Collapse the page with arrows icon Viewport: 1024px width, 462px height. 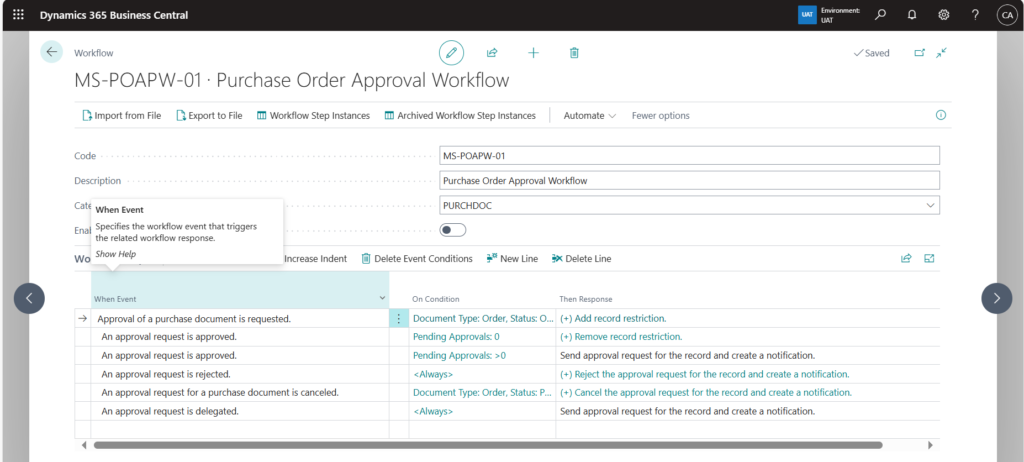point(941,53)
